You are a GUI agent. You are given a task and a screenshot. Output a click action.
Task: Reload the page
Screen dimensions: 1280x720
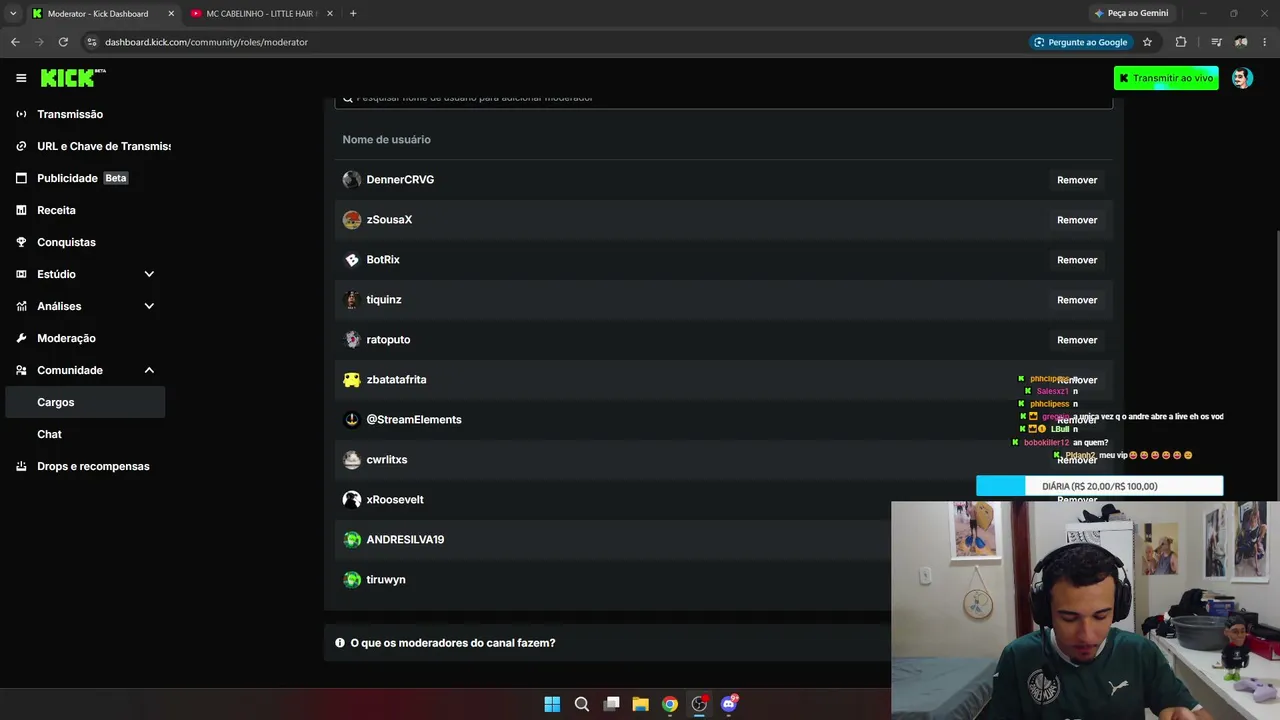coord(63,42)
